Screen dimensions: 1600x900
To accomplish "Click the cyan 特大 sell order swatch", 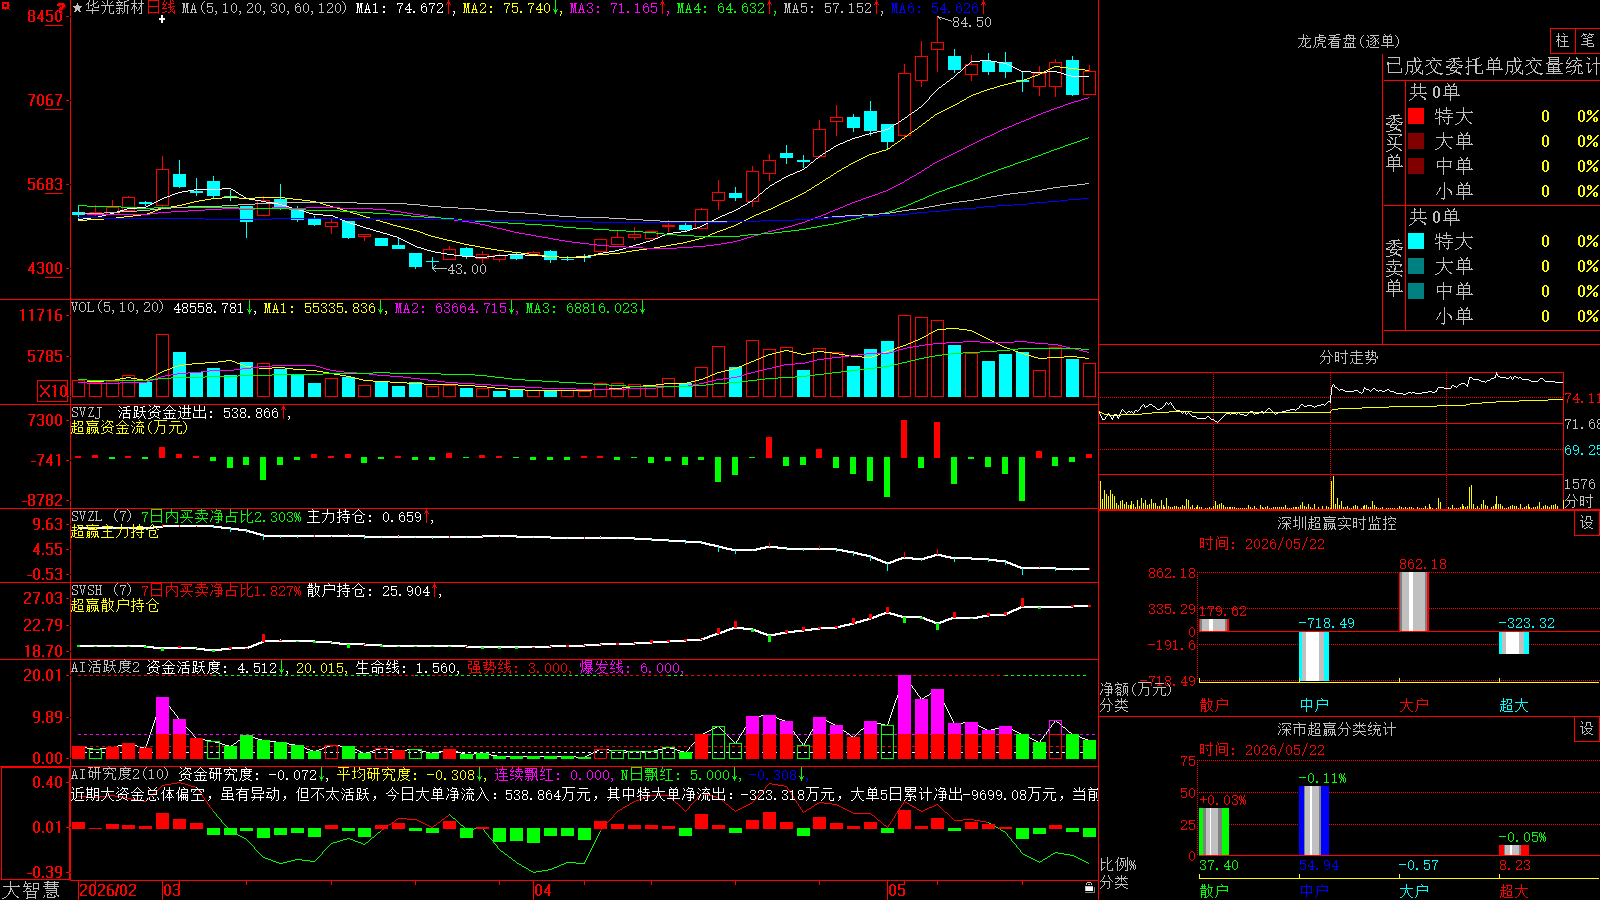I will [1416, 241].
